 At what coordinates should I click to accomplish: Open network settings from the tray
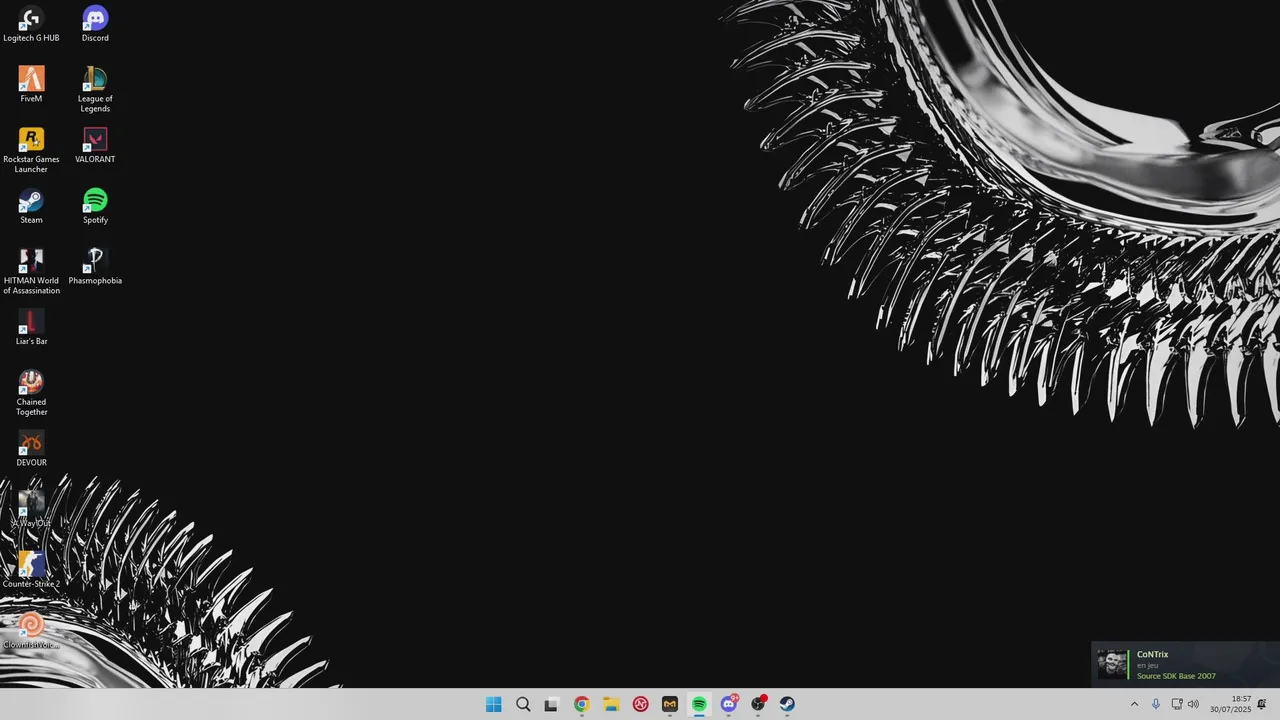(x=1177, y=704)
